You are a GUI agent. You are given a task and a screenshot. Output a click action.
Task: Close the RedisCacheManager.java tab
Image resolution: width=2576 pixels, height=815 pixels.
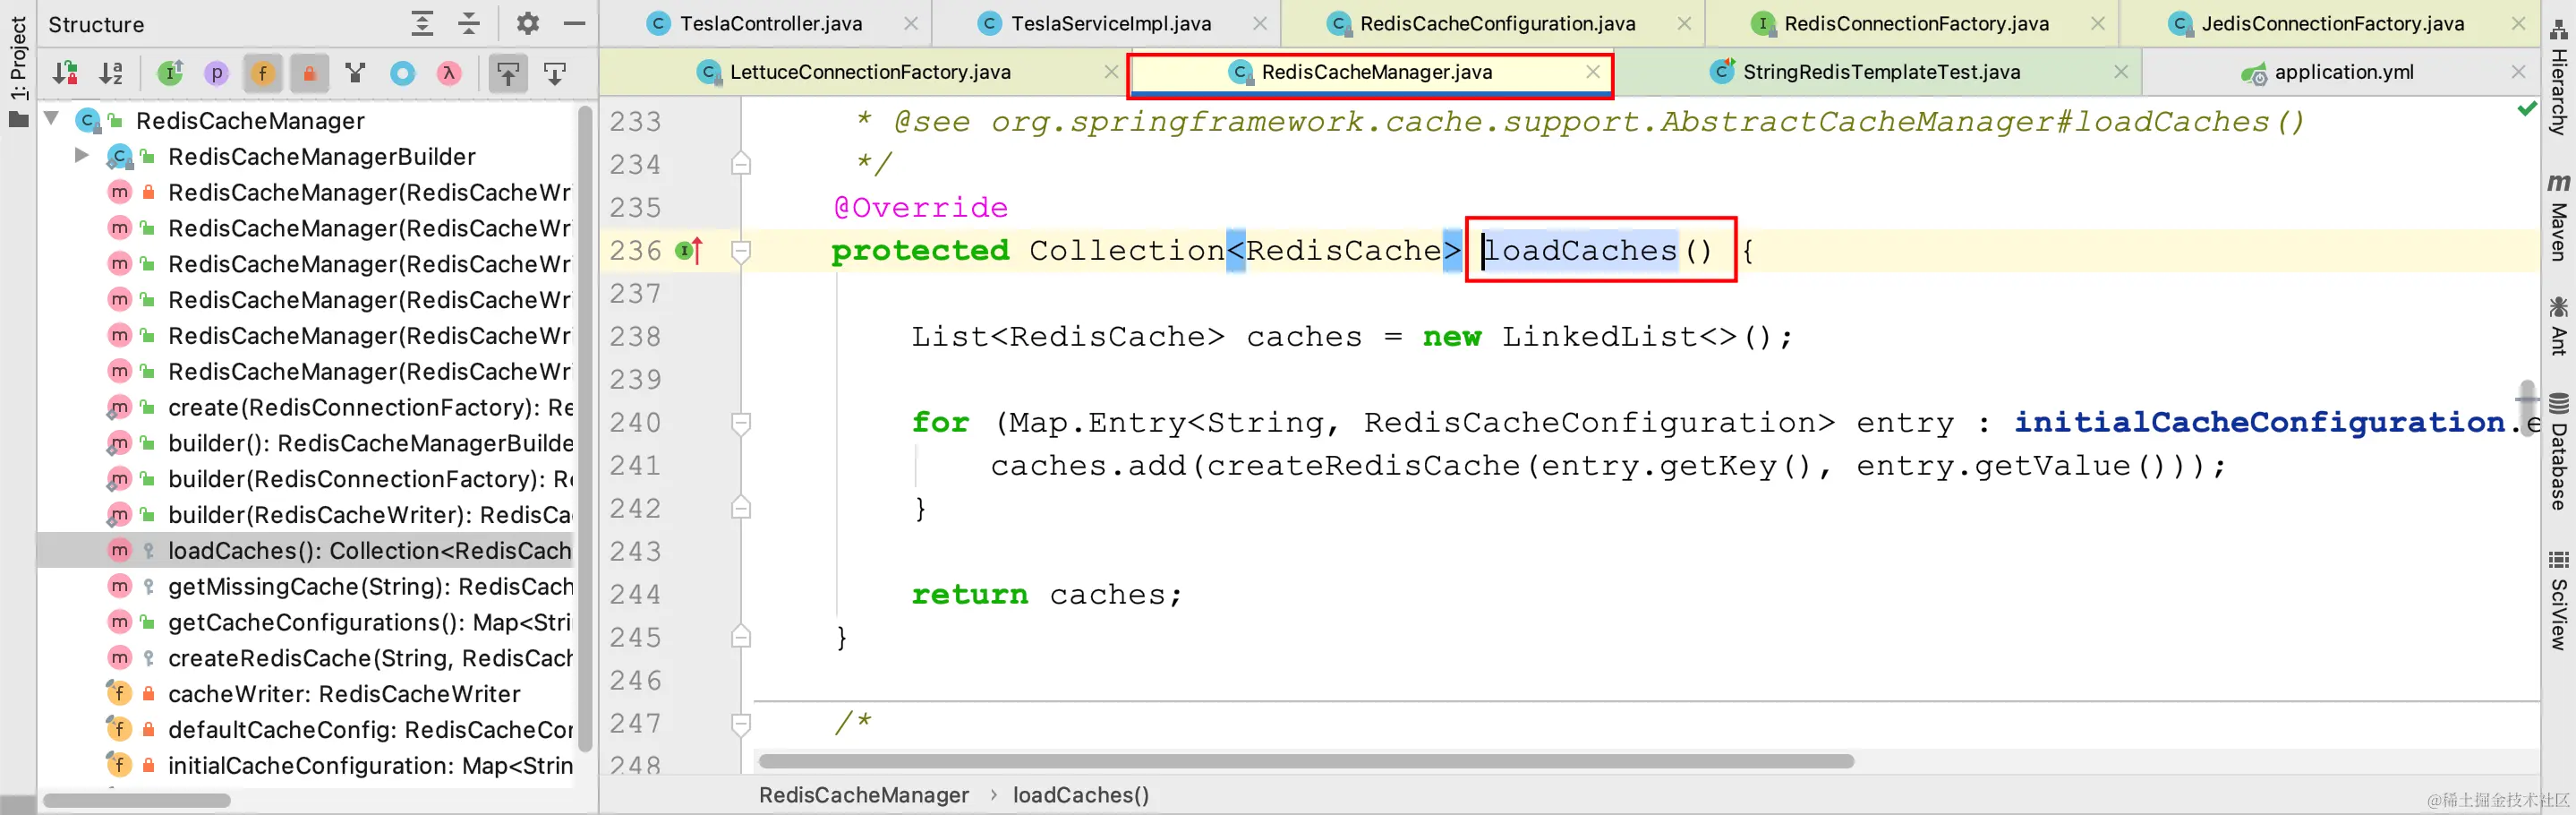click(1592, 72)
